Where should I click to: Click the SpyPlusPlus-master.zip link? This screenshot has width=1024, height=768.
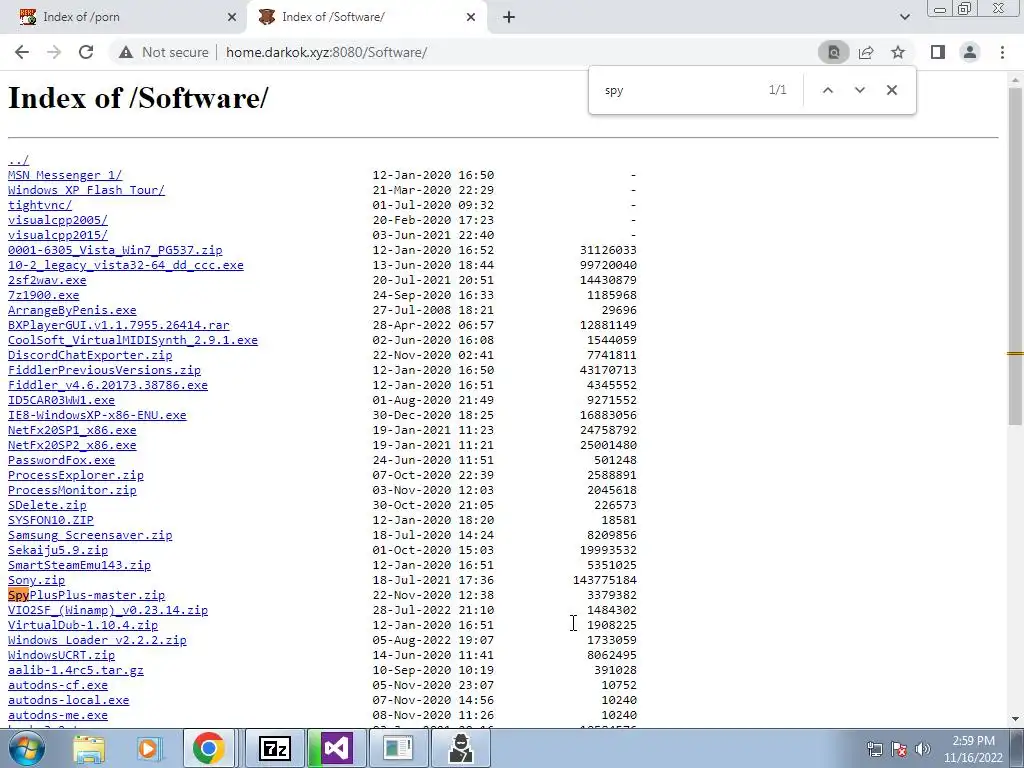pyautogui.click(x=86, y=596)
